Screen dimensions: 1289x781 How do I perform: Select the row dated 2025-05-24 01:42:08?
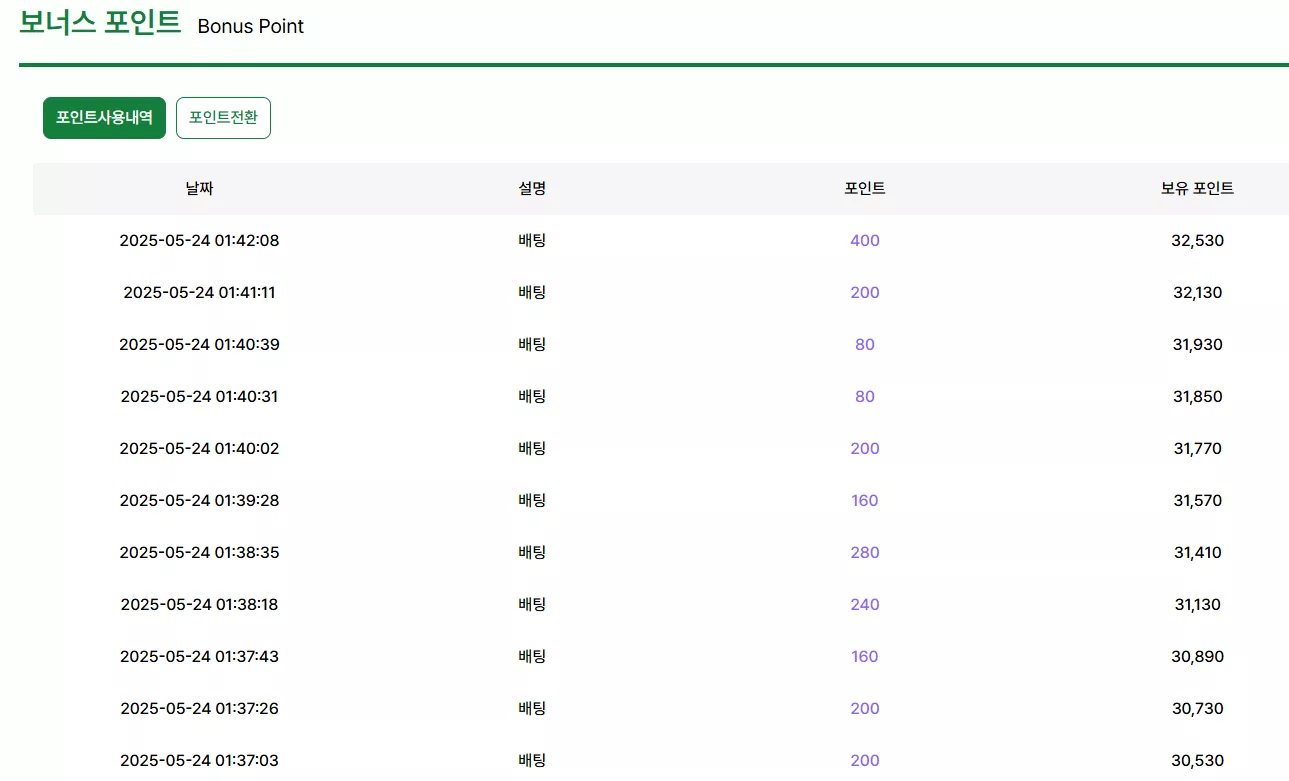point(661,240)
